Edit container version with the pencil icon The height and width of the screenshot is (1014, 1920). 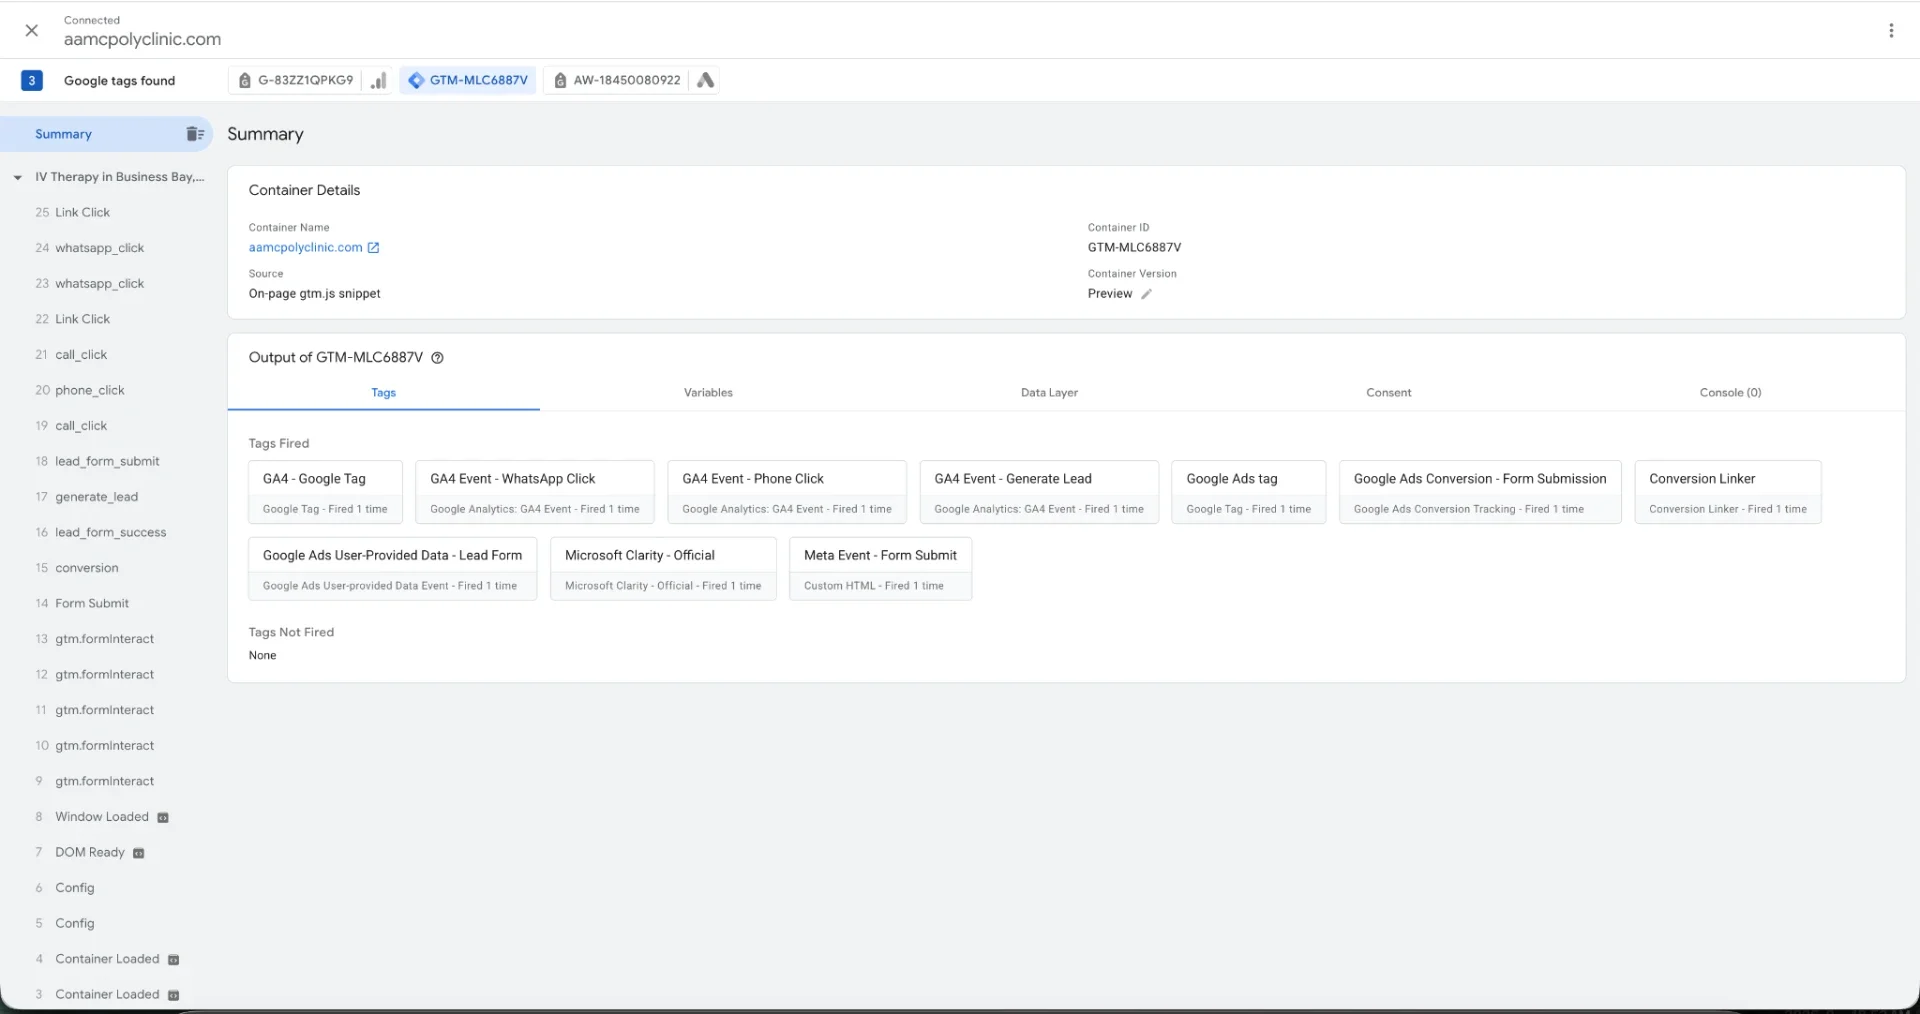[x=1147, y=294]
